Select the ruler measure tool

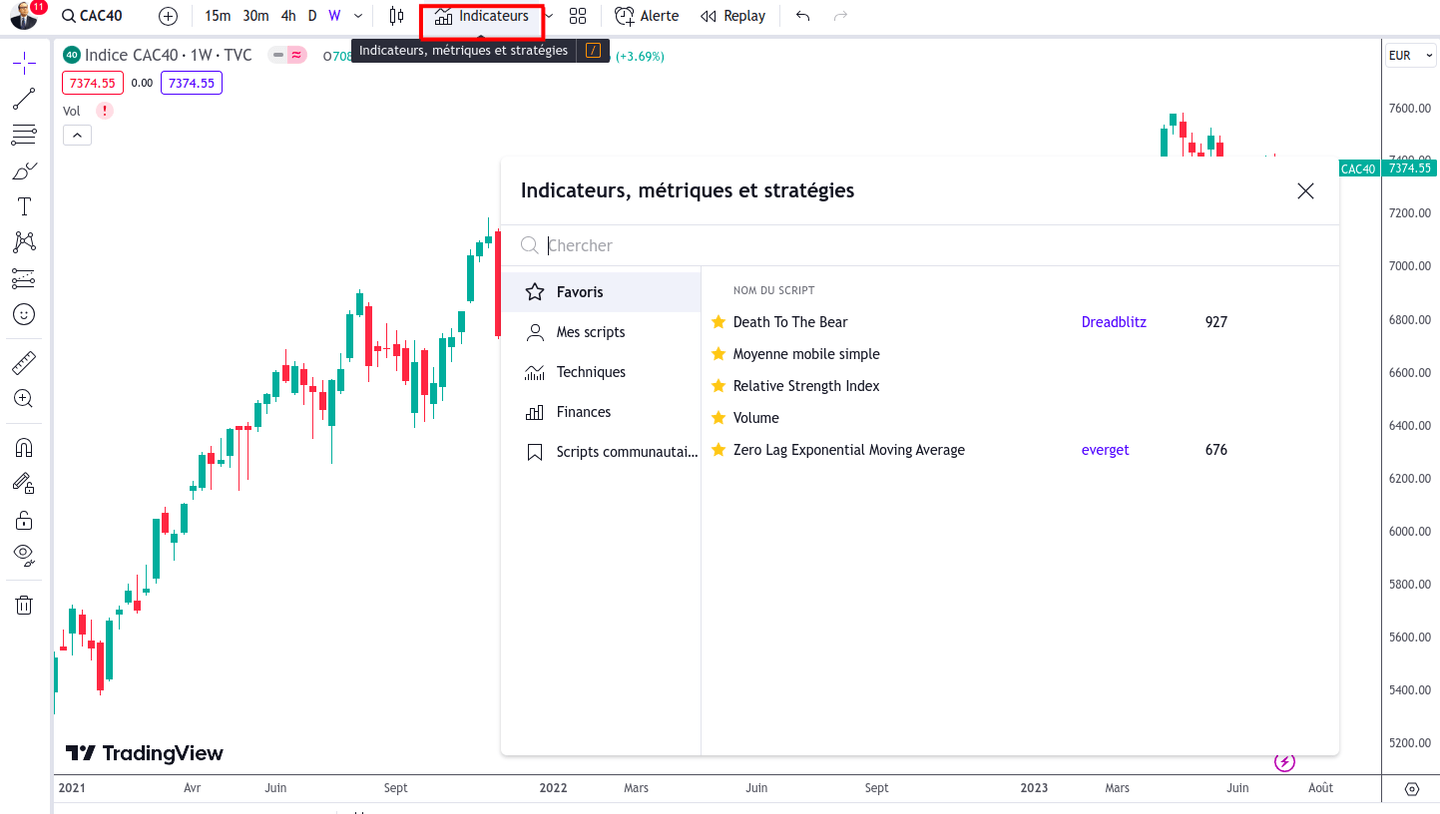[24, 362]
